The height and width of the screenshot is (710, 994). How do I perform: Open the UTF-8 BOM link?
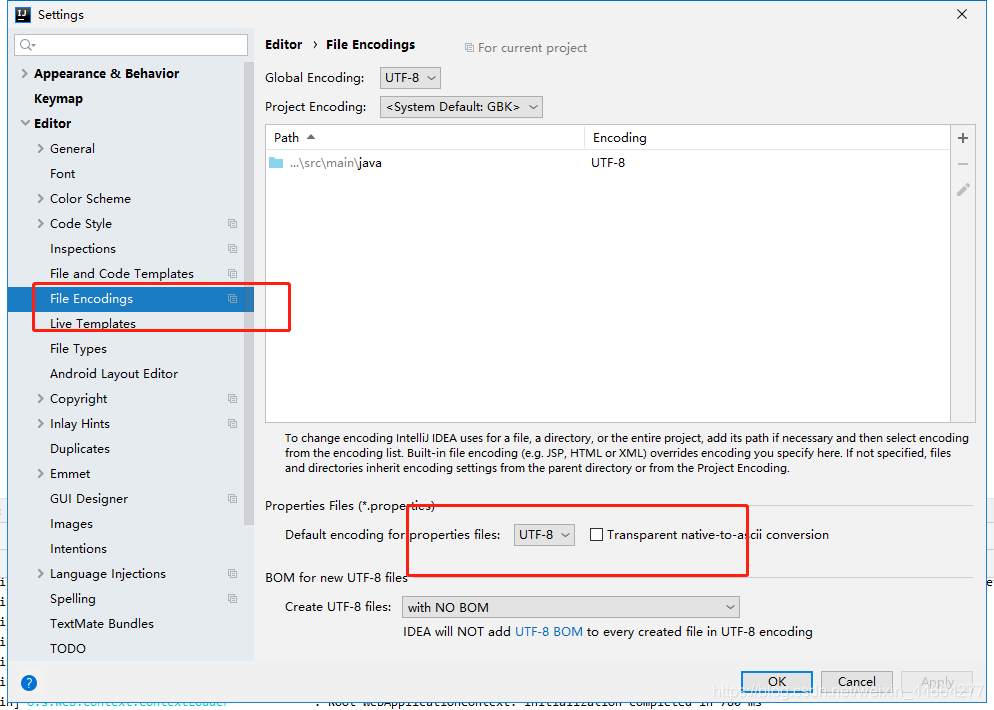548,632
